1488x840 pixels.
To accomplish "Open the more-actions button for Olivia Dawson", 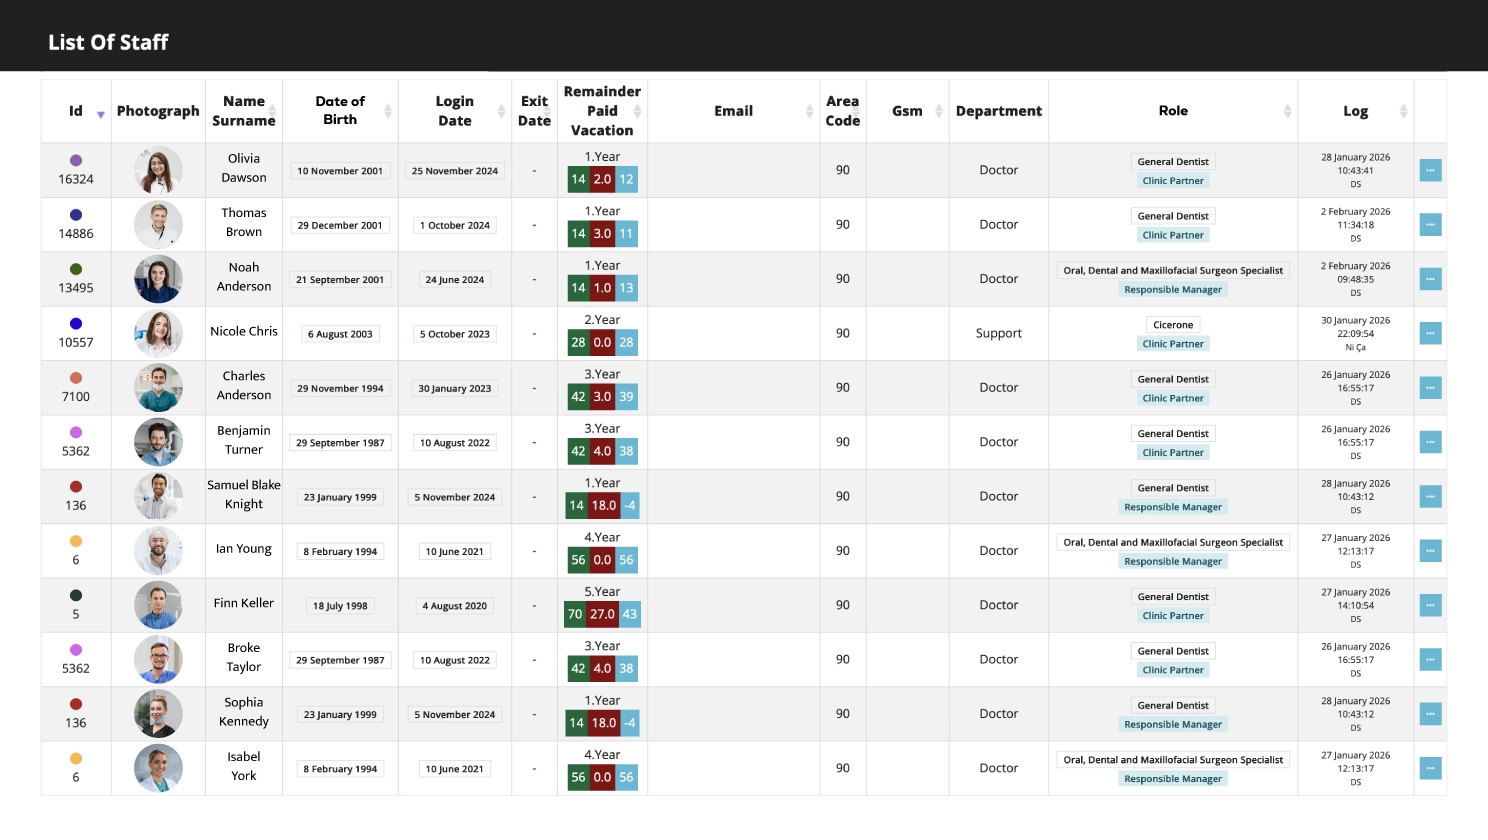I will click(1430, 171).
